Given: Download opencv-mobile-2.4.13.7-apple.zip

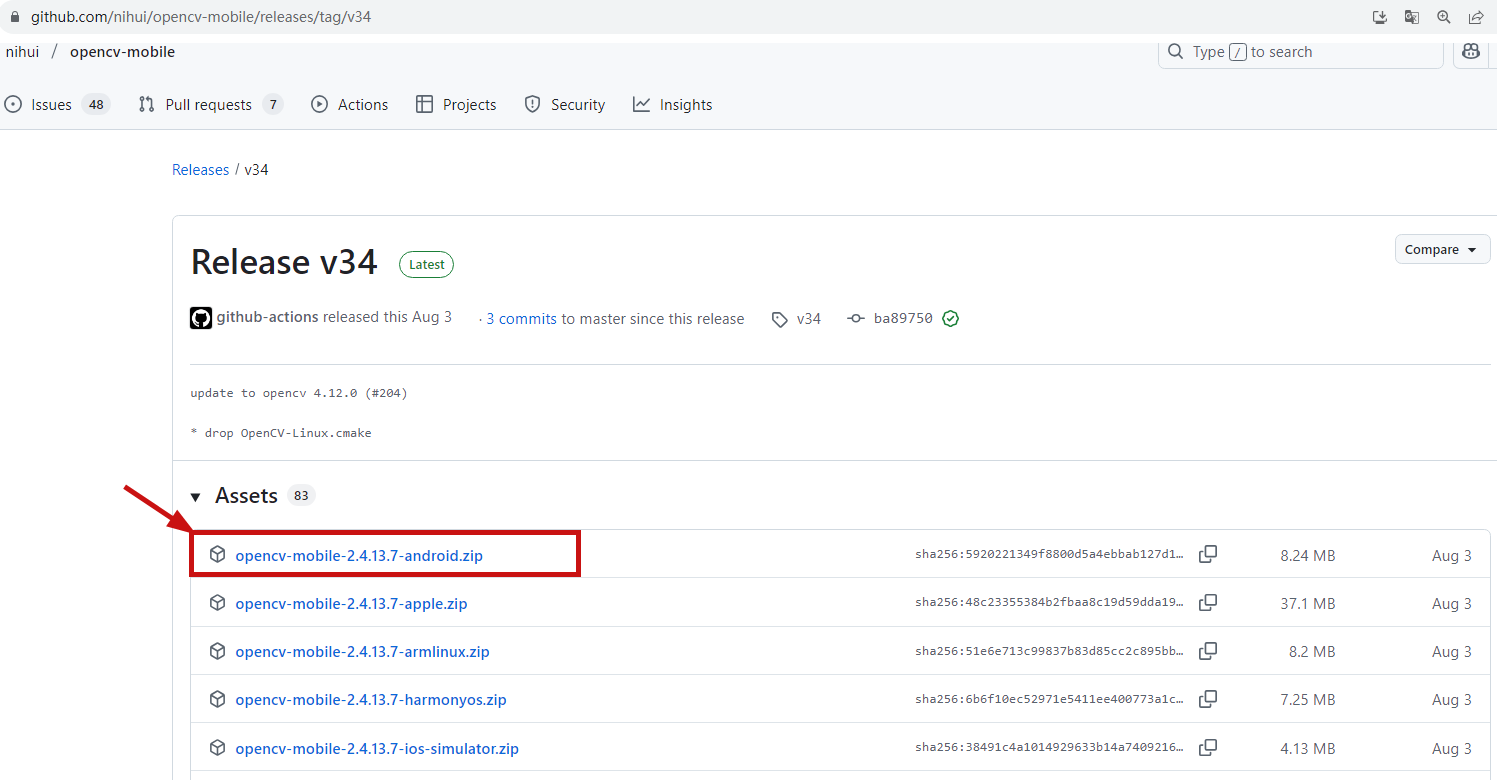Looking at the screenshot, I should (x=351, y=603).
